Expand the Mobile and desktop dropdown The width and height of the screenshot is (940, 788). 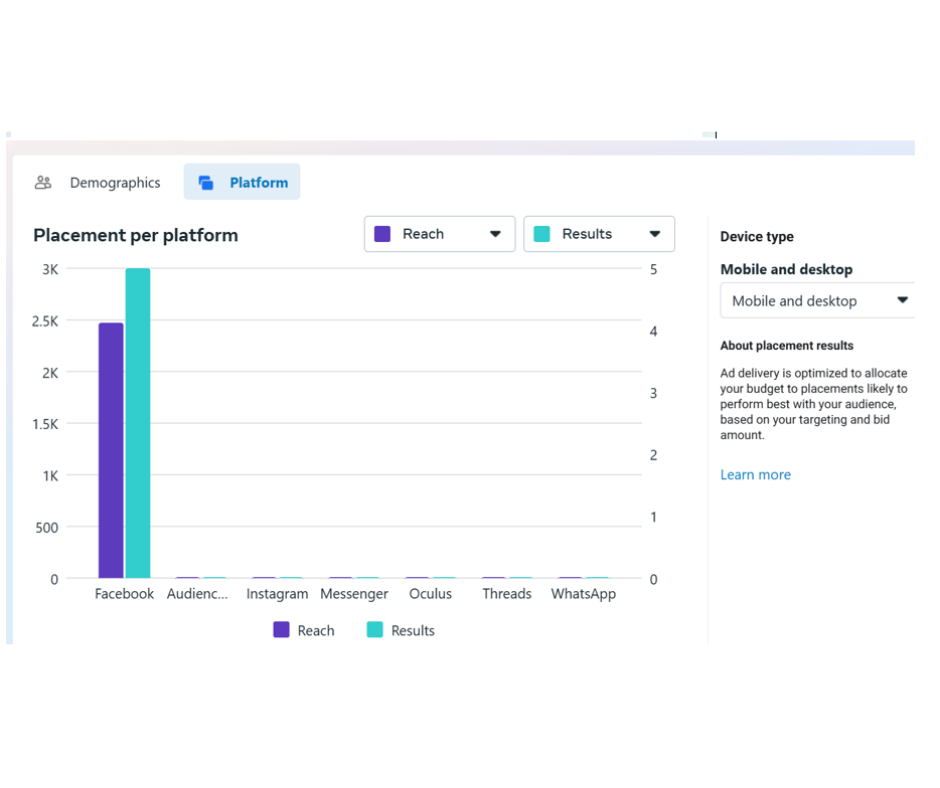point(818,301)
